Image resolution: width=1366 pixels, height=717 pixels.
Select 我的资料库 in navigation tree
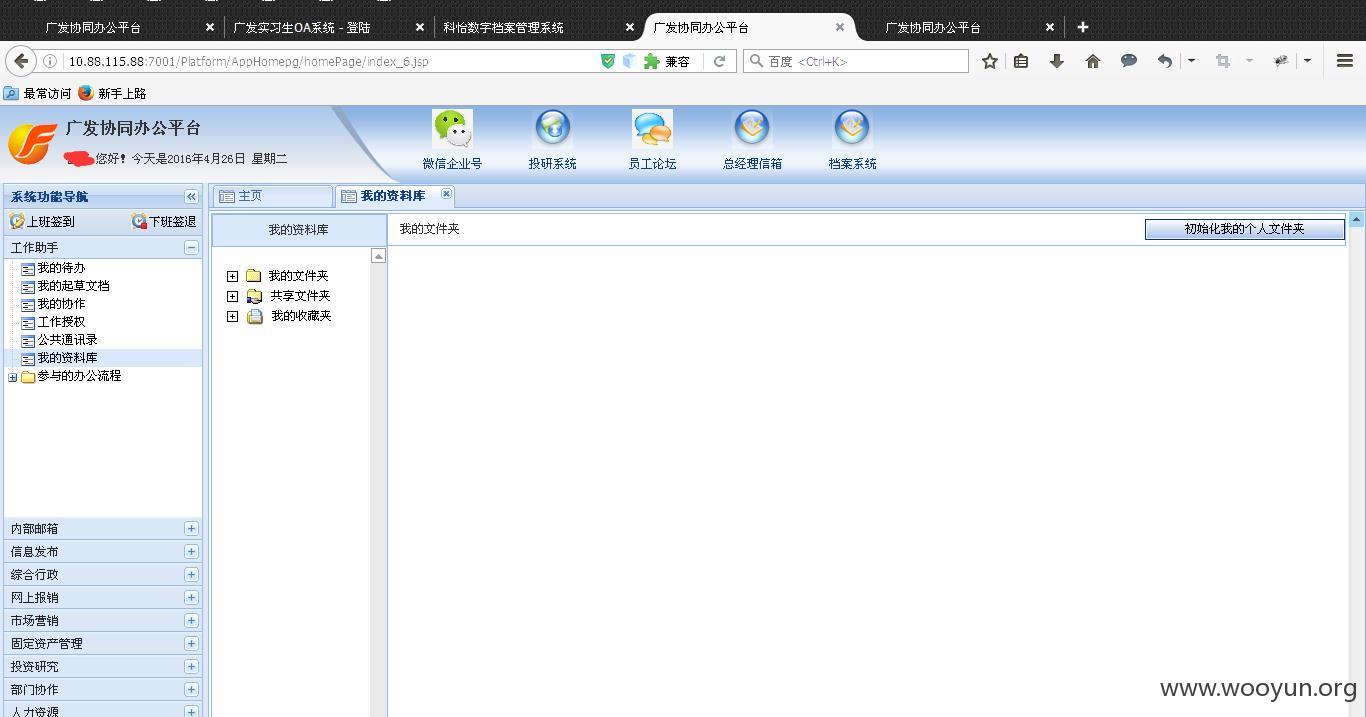click(x=67, y=358)
